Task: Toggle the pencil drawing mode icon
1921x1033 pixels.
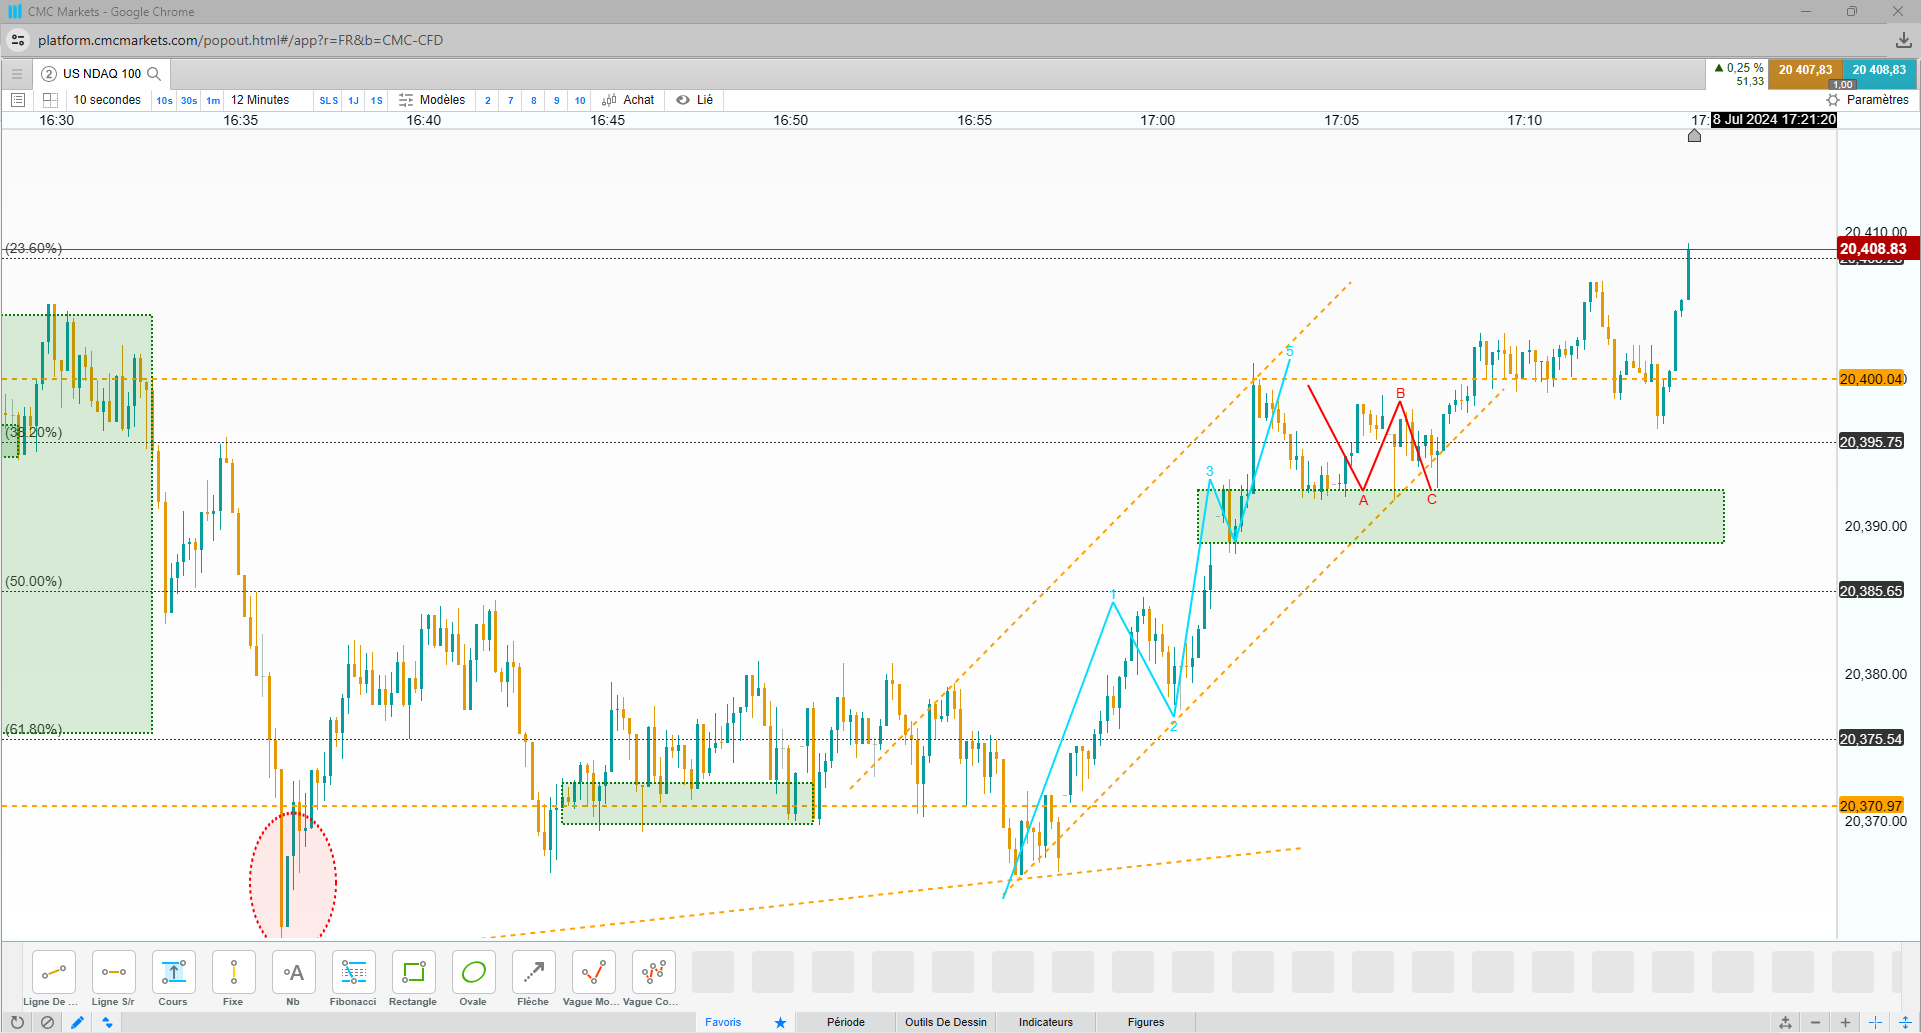Action: tap(77, 1022)
